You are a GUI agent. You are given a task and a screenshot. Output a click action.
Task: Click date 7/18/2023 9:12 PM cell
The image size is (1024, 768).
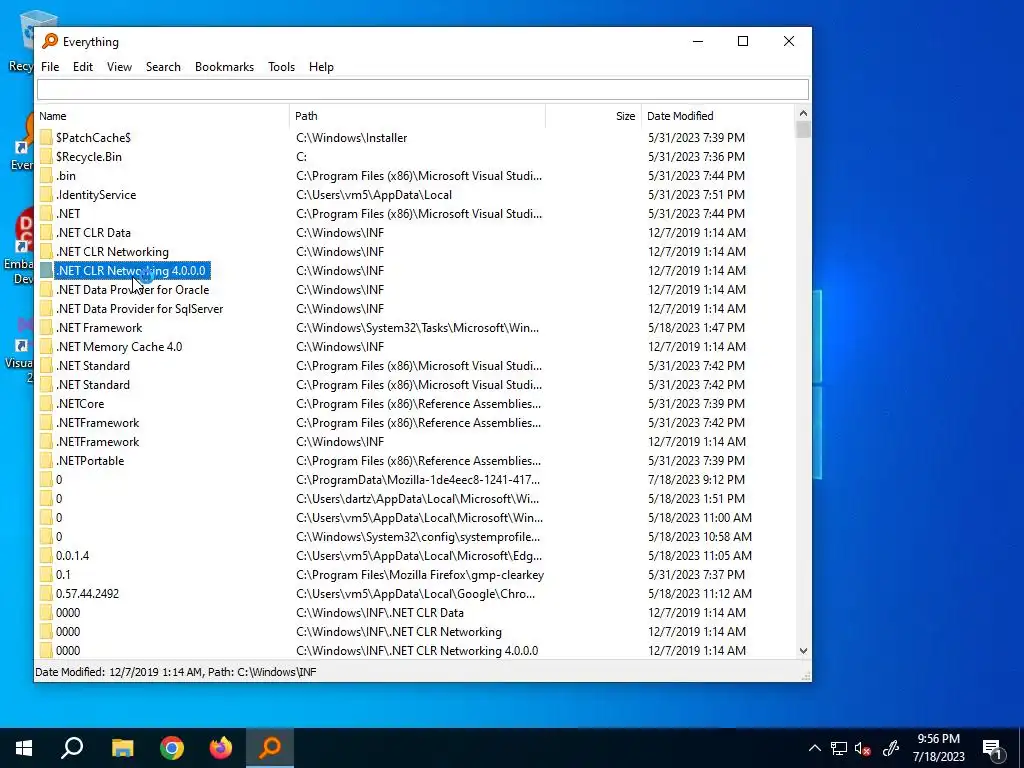(x=696, y=479)
